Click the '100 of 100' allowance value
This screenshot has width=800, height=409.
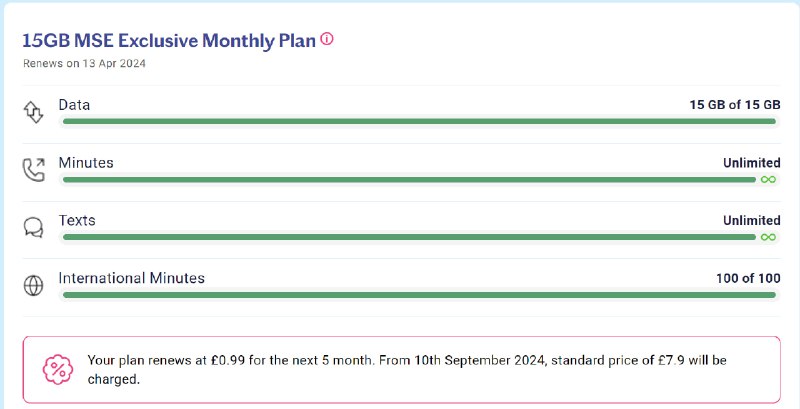747,278
